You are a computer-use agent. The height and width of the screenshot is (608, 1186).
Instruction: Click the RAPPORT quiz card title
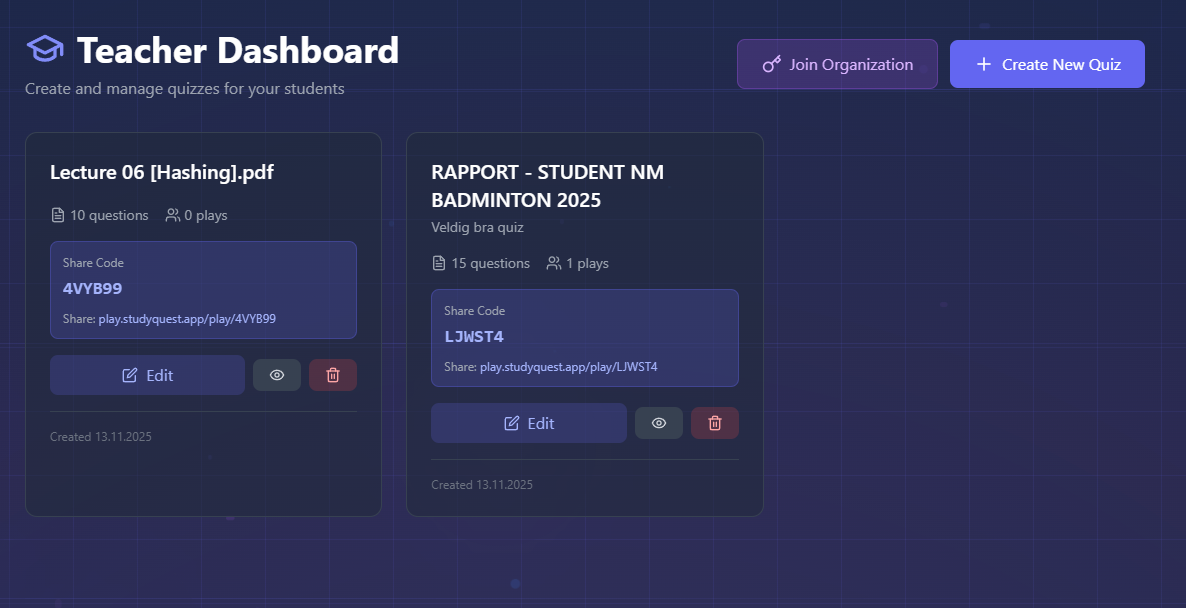546,185
